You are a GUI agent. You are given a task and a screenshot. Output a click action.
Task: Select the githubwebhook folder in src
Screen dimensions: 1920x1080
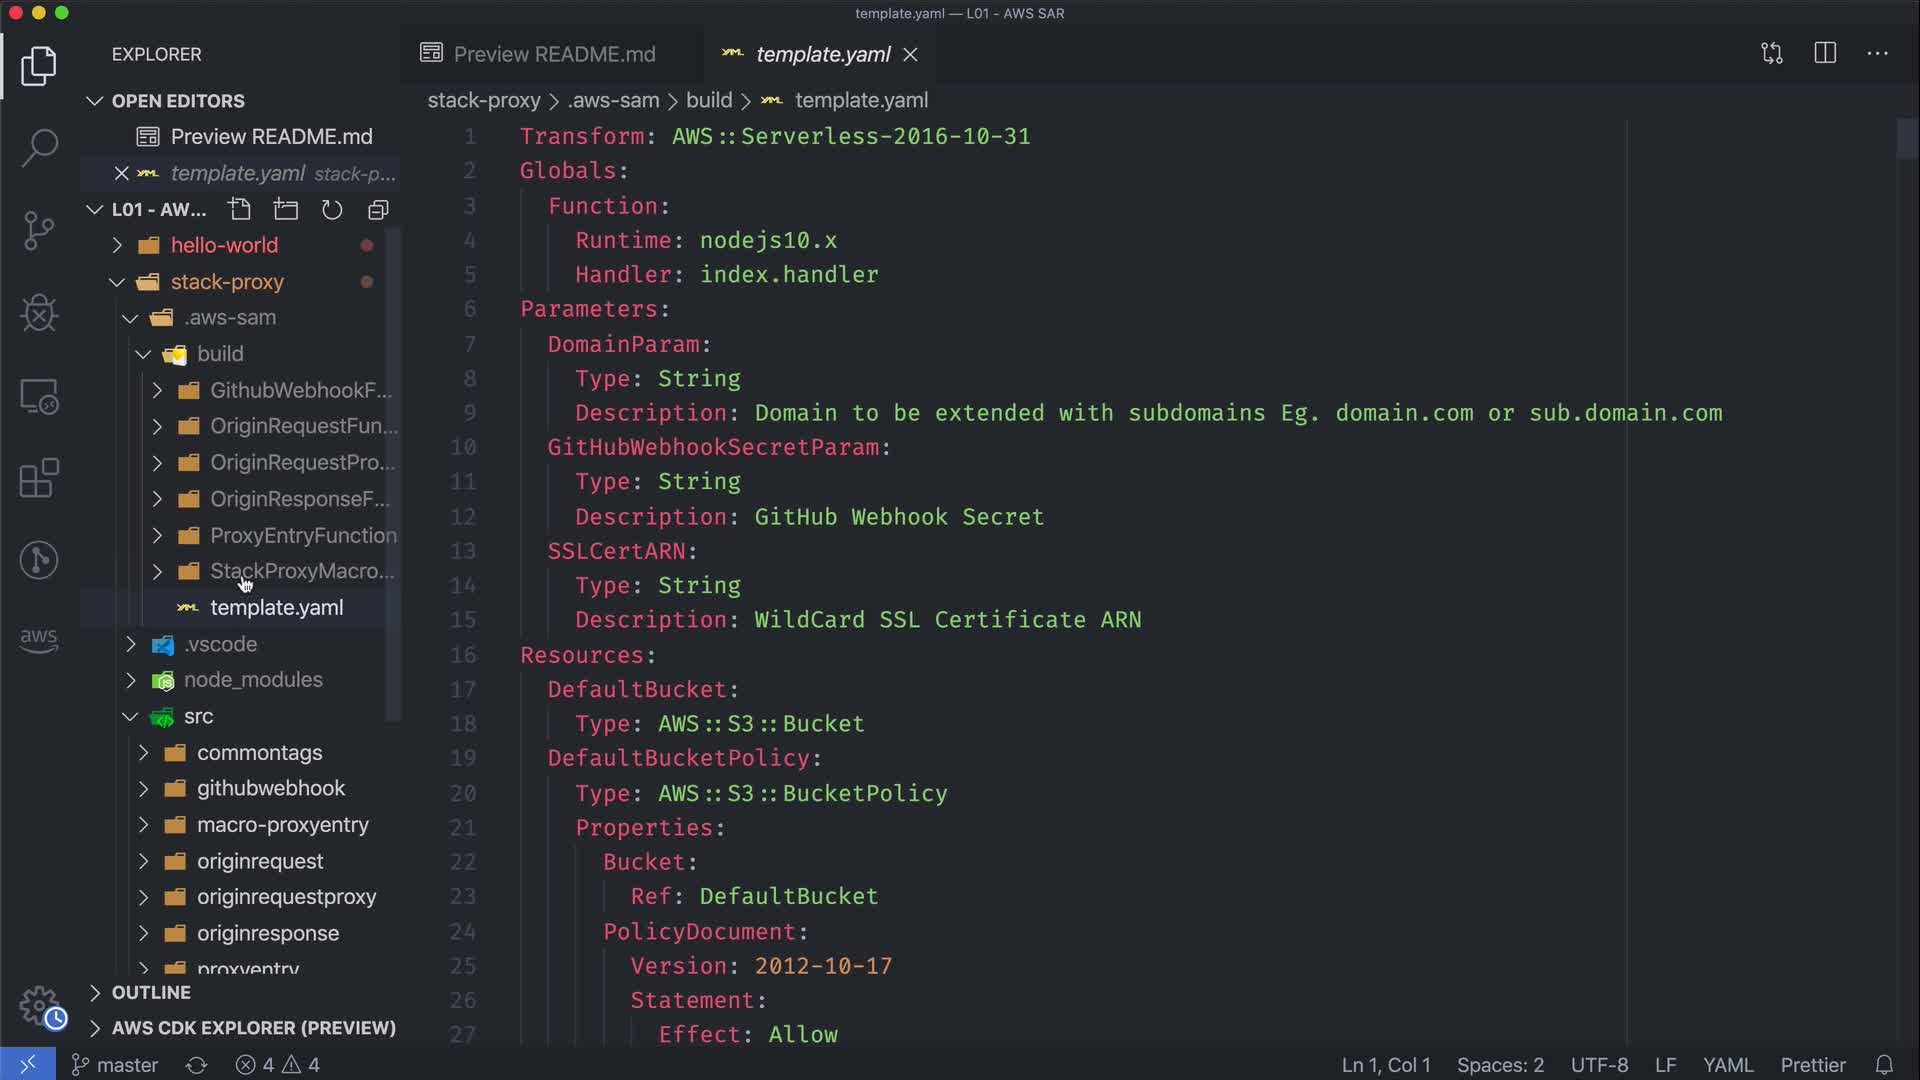270,788
